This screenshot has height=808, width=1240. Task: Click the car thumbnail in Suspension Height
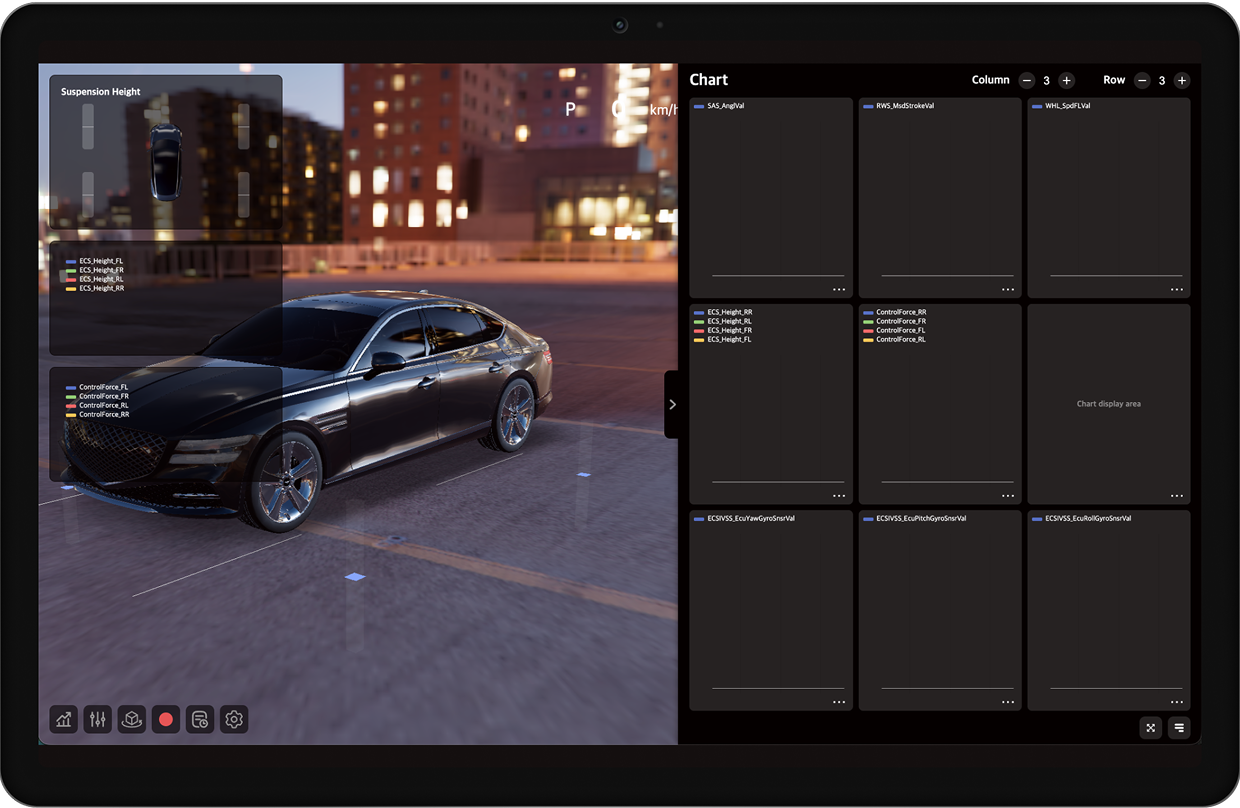(x=166, y=160)
